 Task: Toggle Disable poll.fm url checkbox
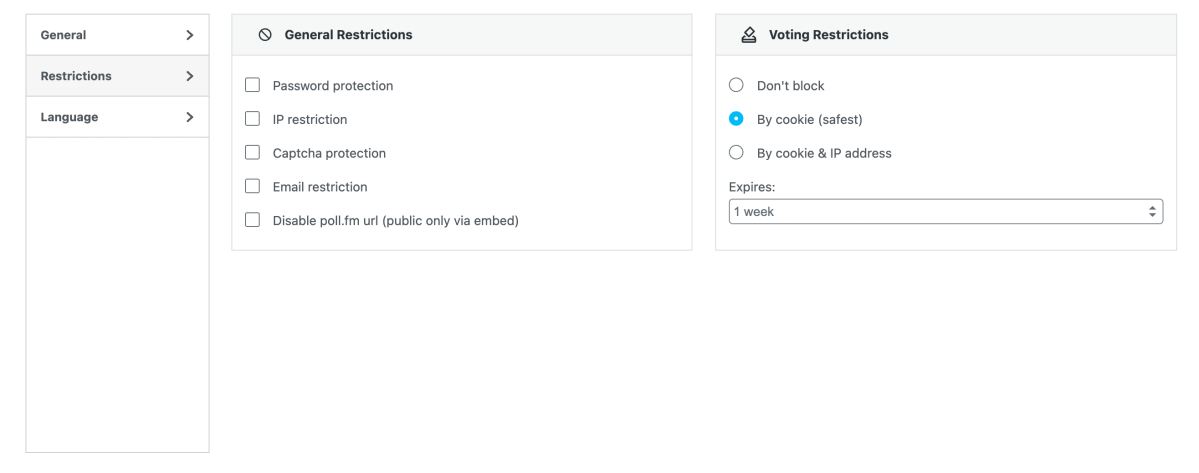(x=253, y=220)
